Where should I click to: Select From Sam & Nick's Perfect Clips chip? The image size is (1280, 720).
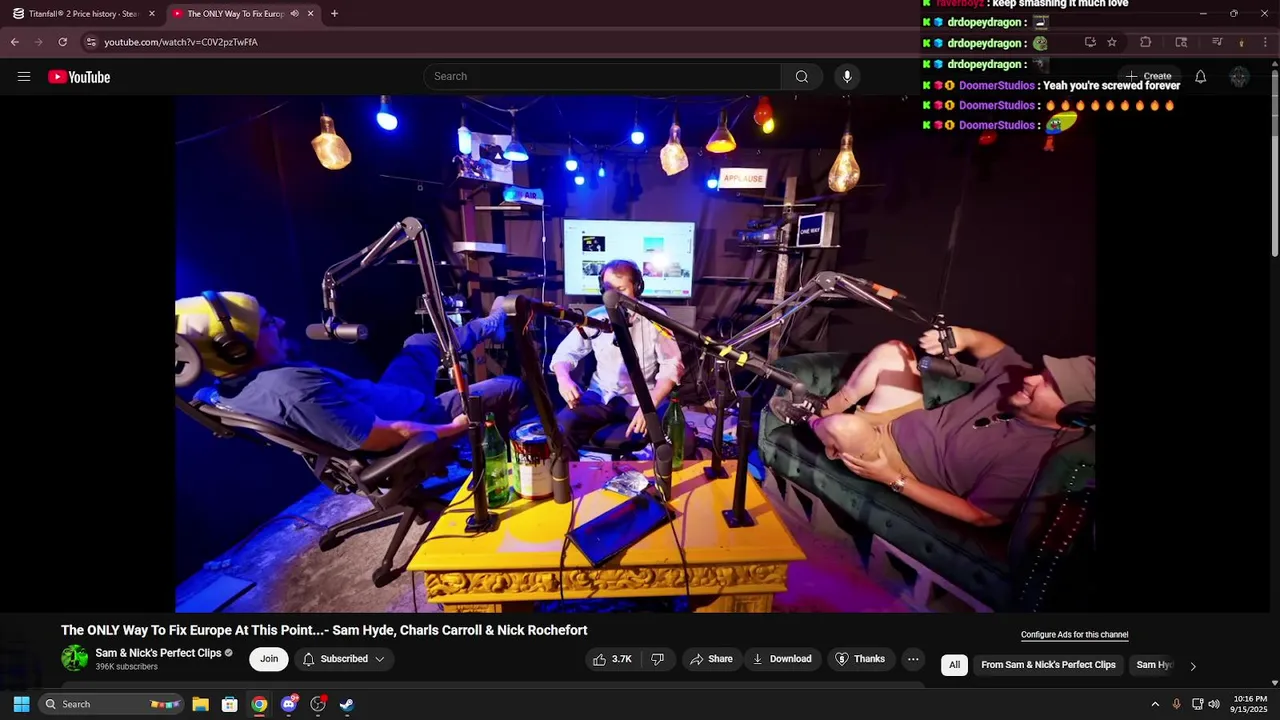point(1048,665)
